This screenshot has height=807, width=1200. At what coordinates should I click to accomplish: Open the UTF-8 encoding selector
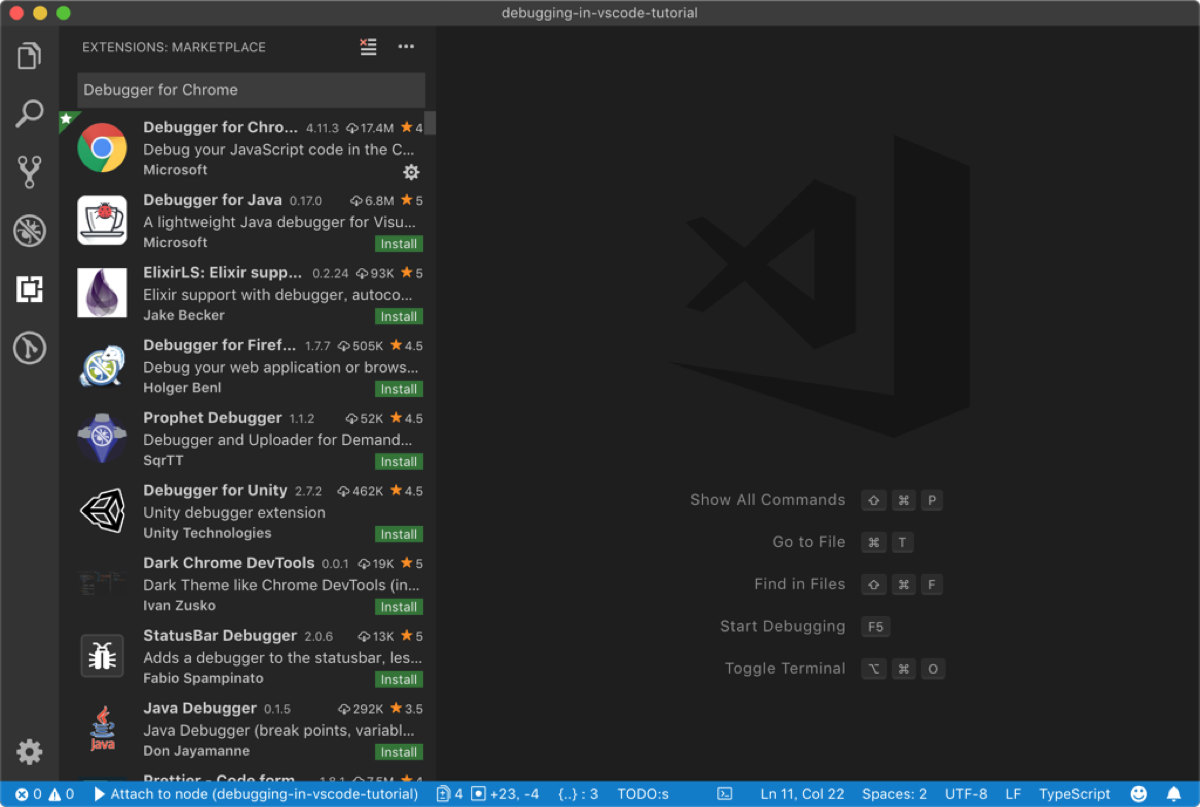pyautogui.click(x=966, y=794)
